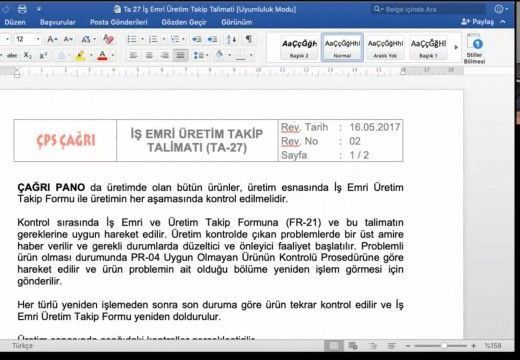Apply the Başlık 1 style
The height and width of the screenshot is (360, 520).
pos(428,47)
